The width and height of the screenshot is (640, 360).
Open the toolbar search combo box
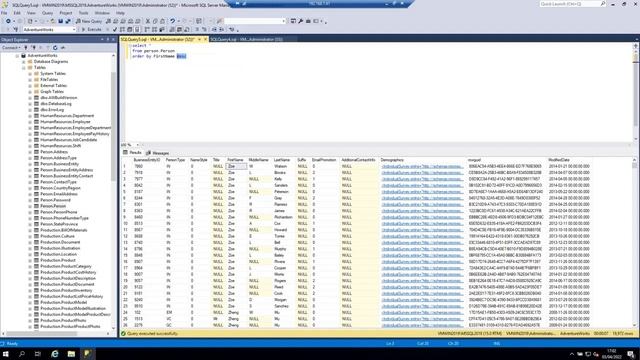point(255,21)
